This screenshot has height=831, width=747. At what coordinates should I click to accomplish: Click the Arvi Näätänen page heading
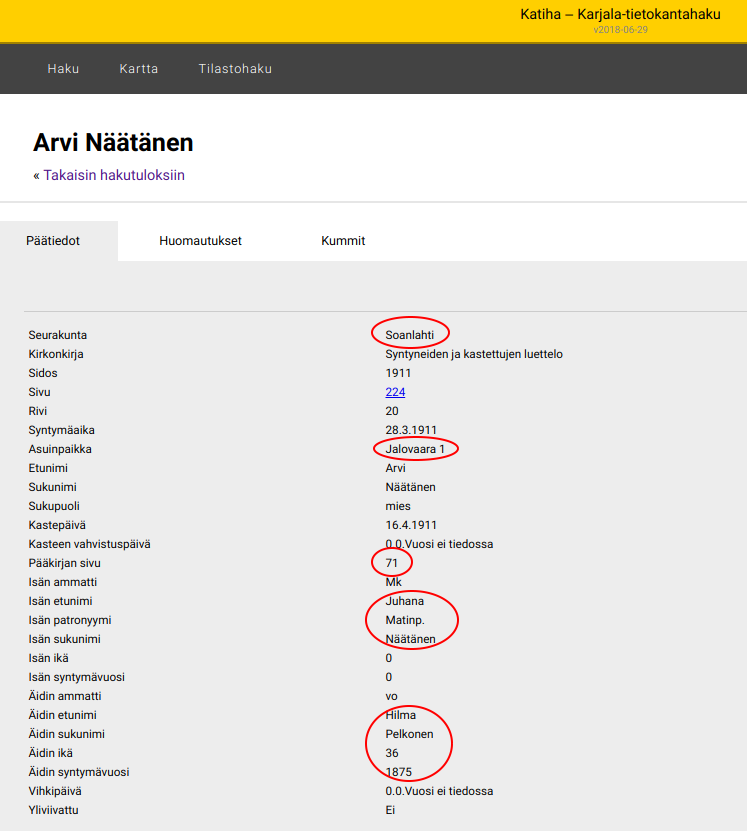pos(113,143)
